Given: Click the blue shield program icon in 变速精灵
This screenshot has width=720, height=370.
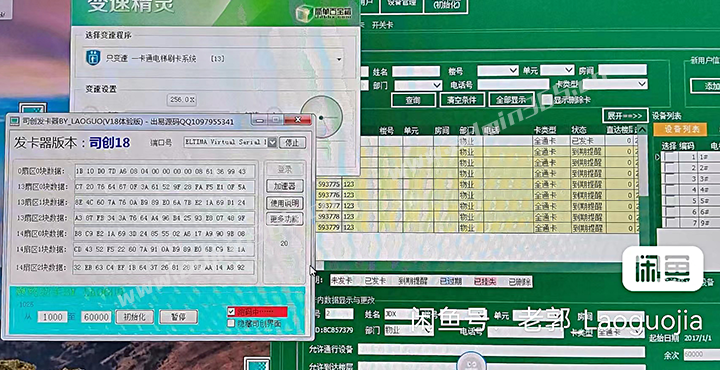Looking at the screenshot, I should (x=93, y=58).
